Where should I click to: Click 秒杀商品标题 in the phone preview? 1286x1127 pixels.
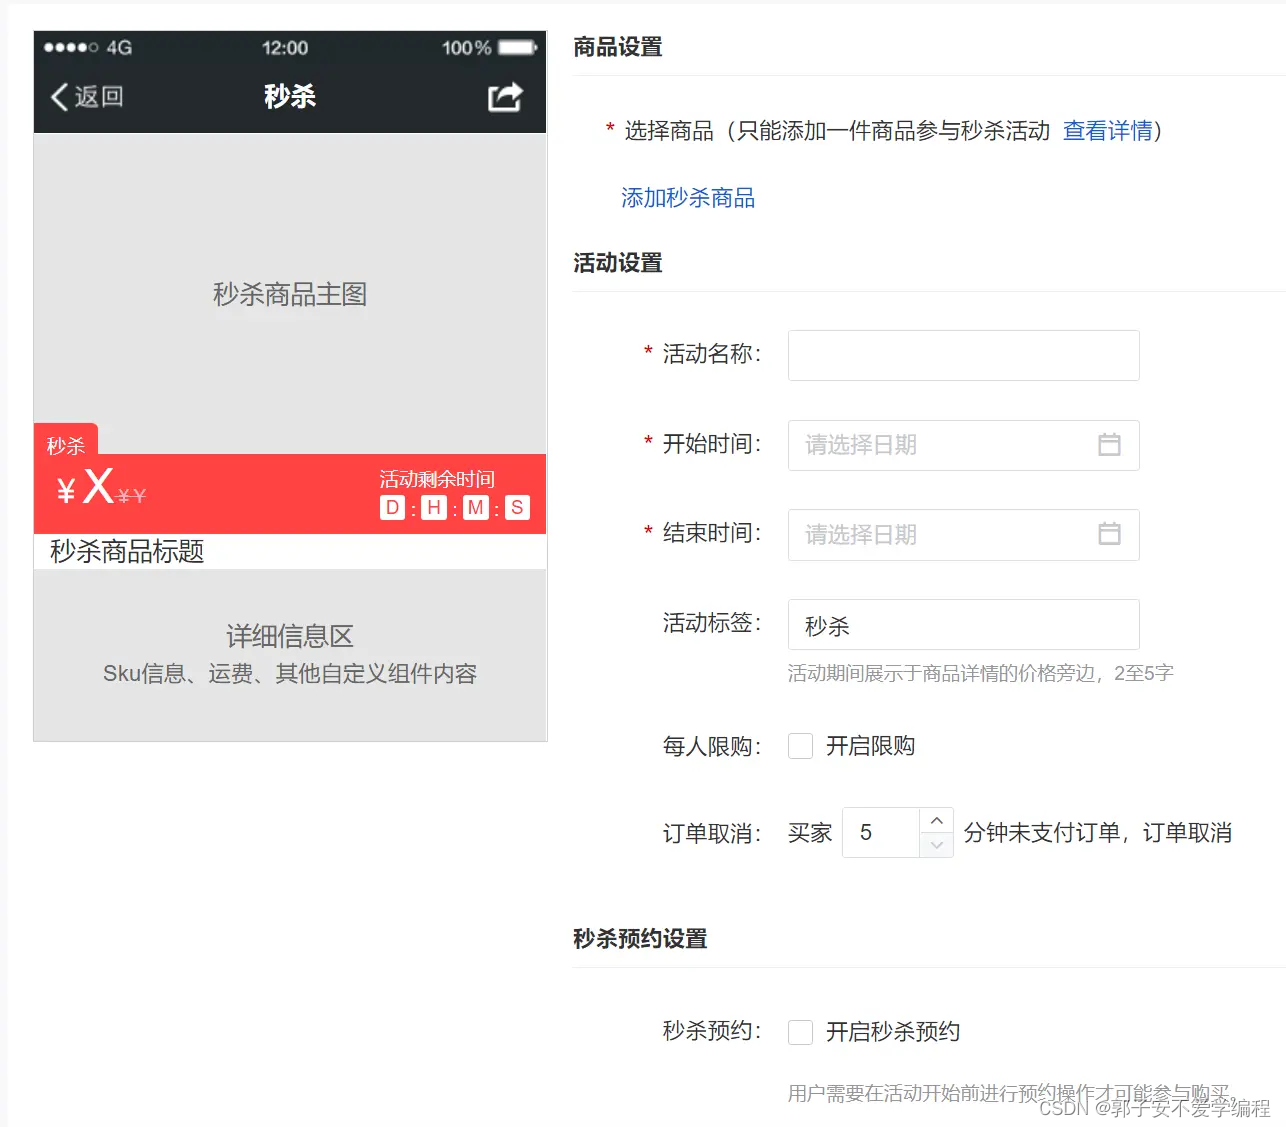[127, 551]
